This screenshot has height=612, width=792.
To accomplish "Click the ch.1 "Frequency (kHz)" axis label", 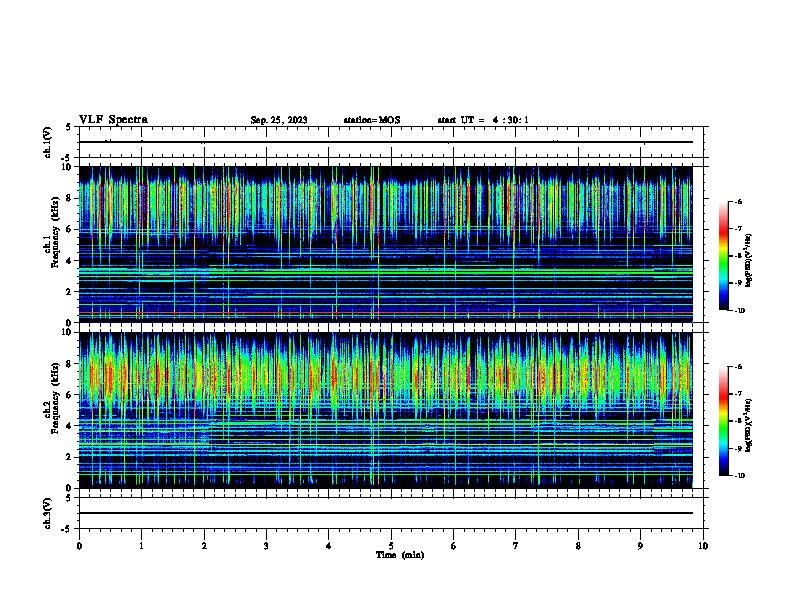I will click(56, 232).
